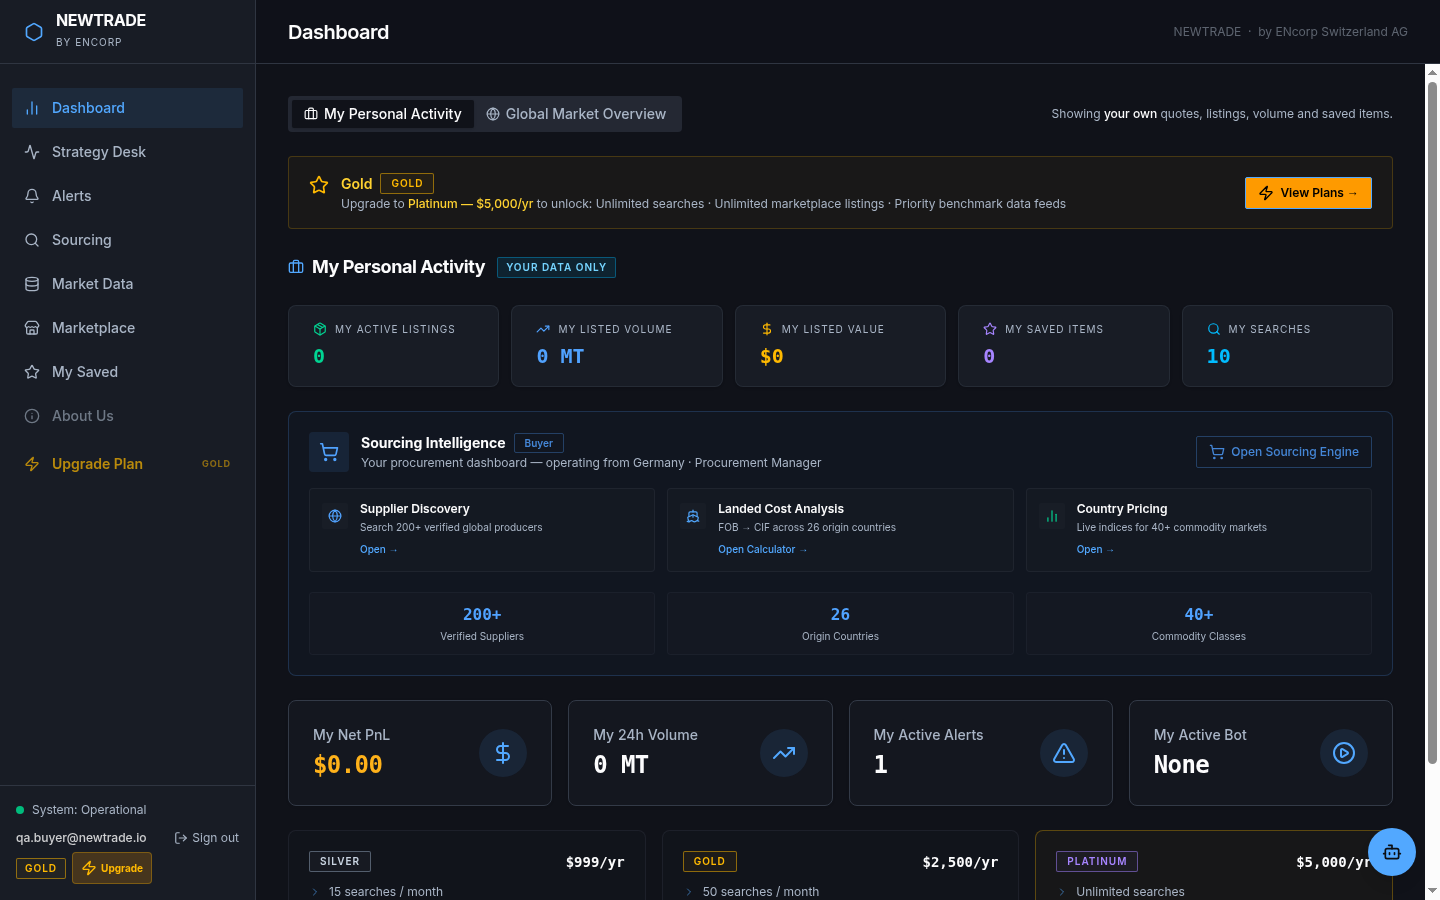Click the store icon beside Marketplace
Screen dimensions: 1440x900
[32, 328]
